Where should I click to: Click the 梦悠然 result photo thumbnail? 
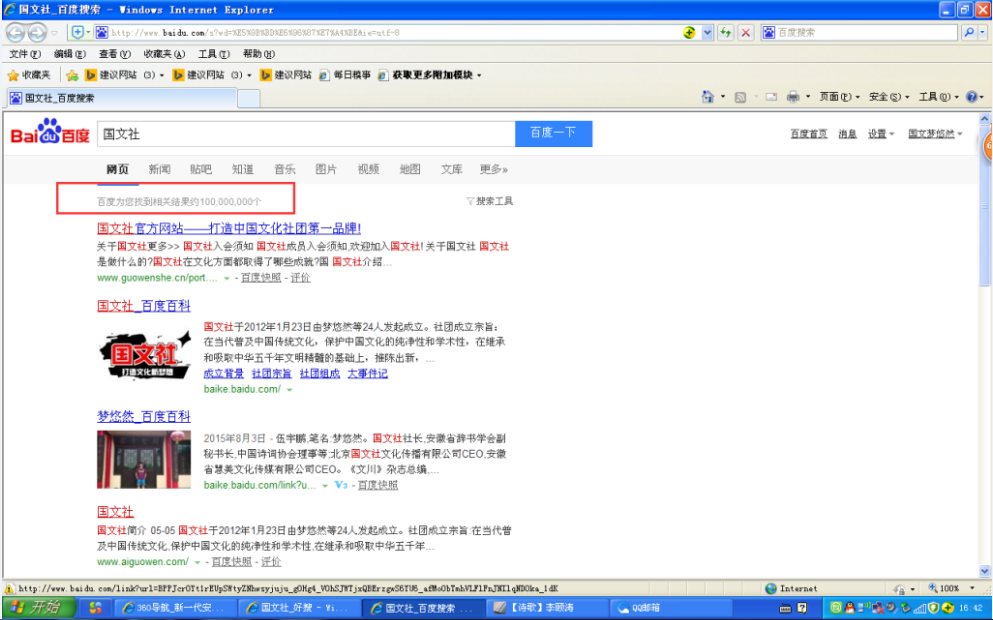(x=144, y=459)
